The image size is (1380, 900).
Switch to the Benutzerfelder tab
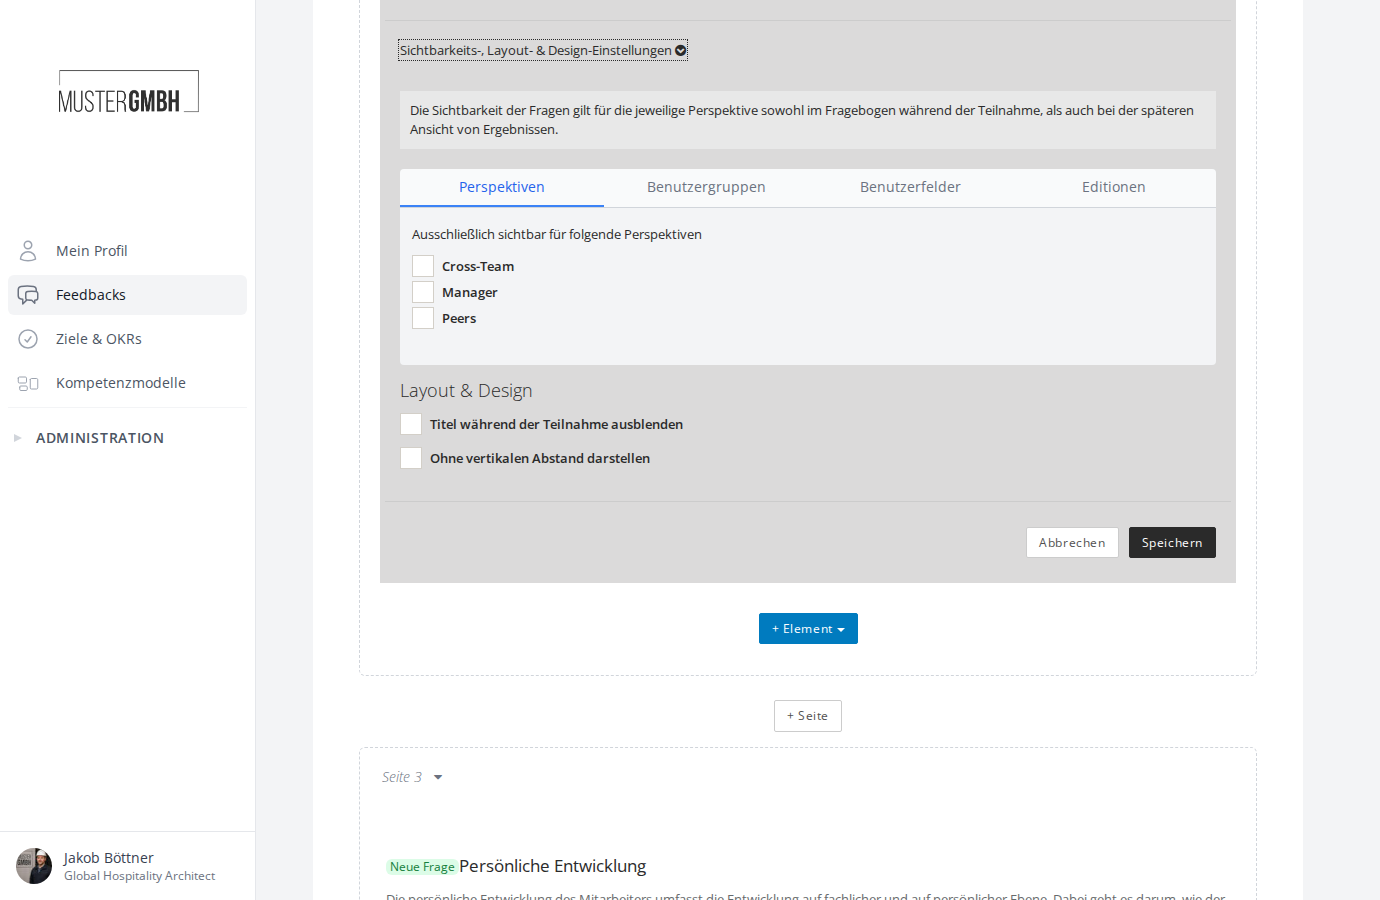[x=910, y=187]
